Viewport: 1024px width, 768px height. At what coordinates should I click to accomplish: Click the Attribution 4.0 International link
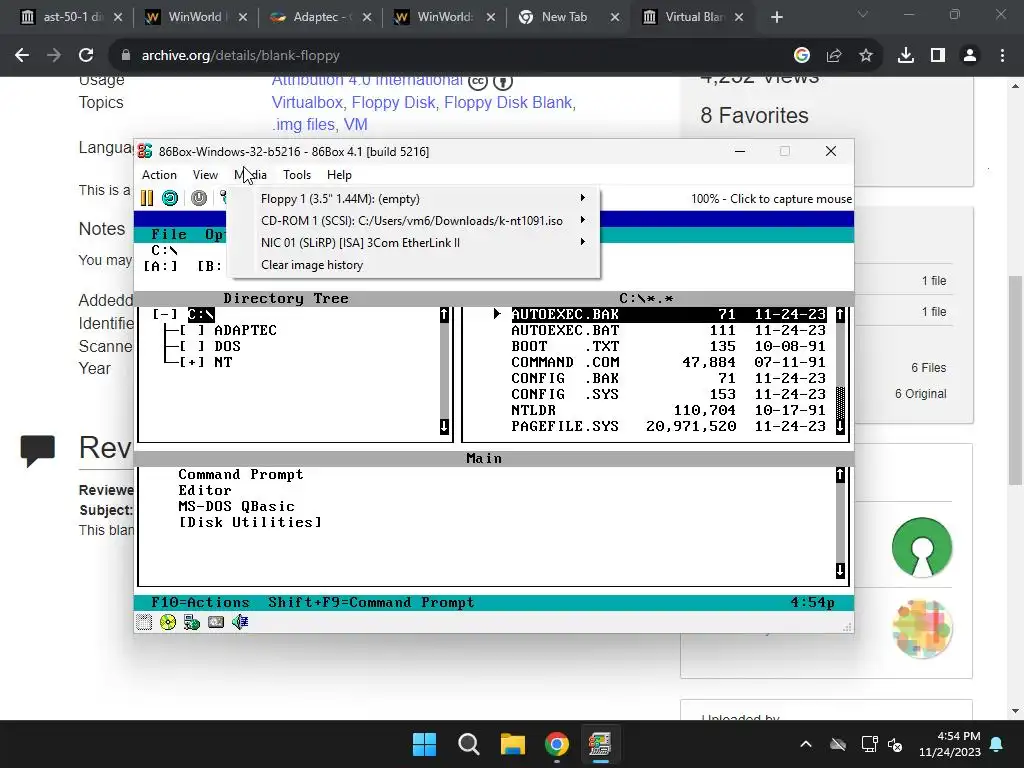coord(367,80)
